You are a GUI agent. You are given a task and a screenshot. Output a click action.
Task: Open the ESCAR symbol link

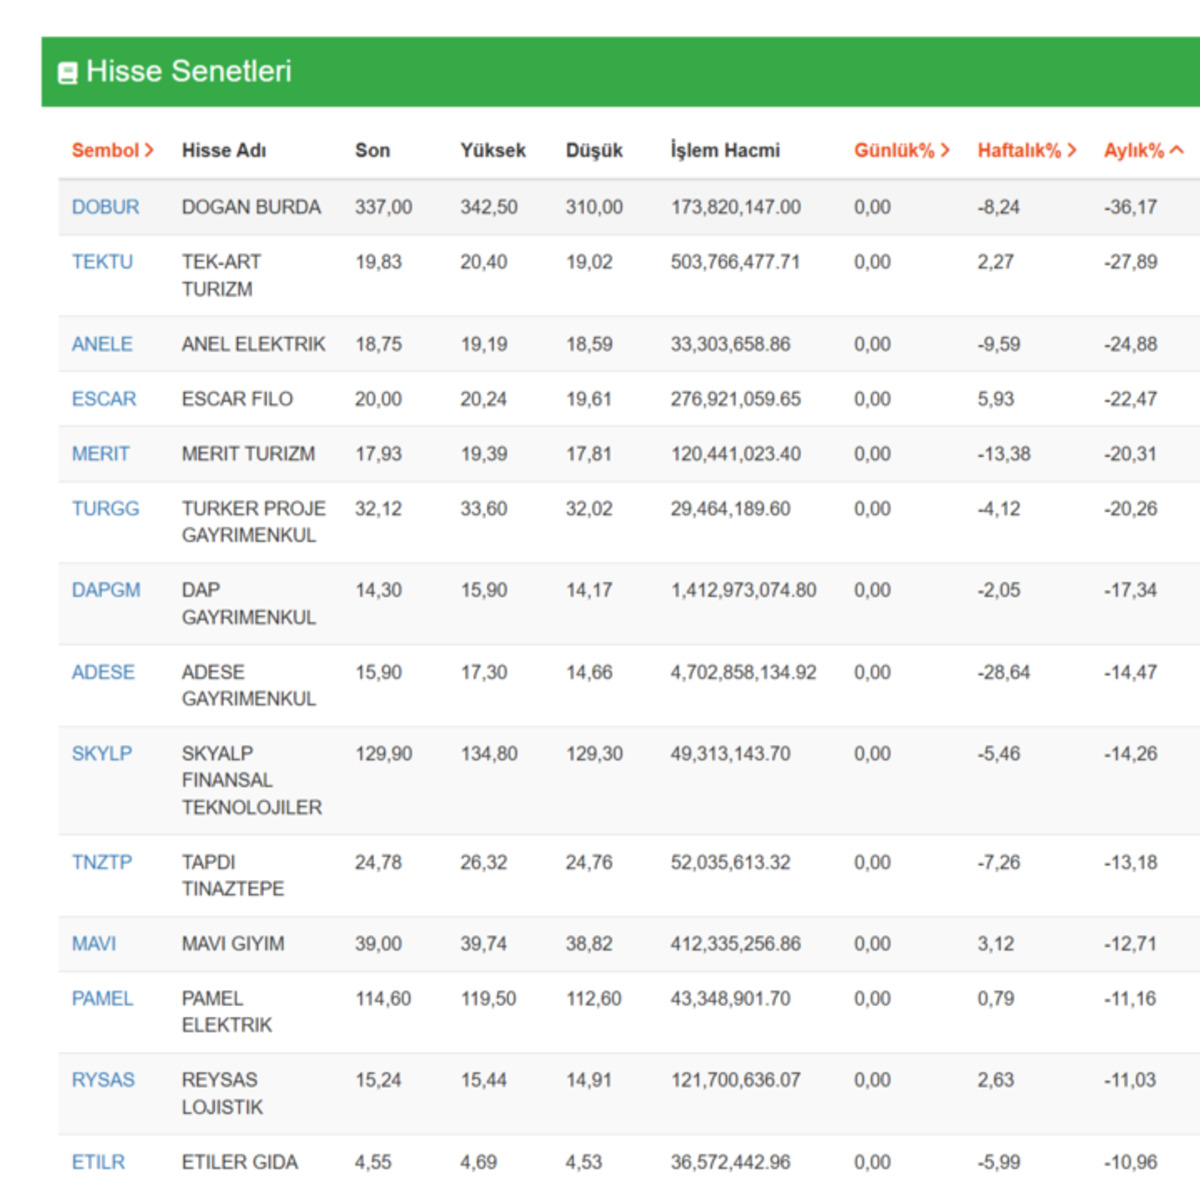(x=104, y=399)
